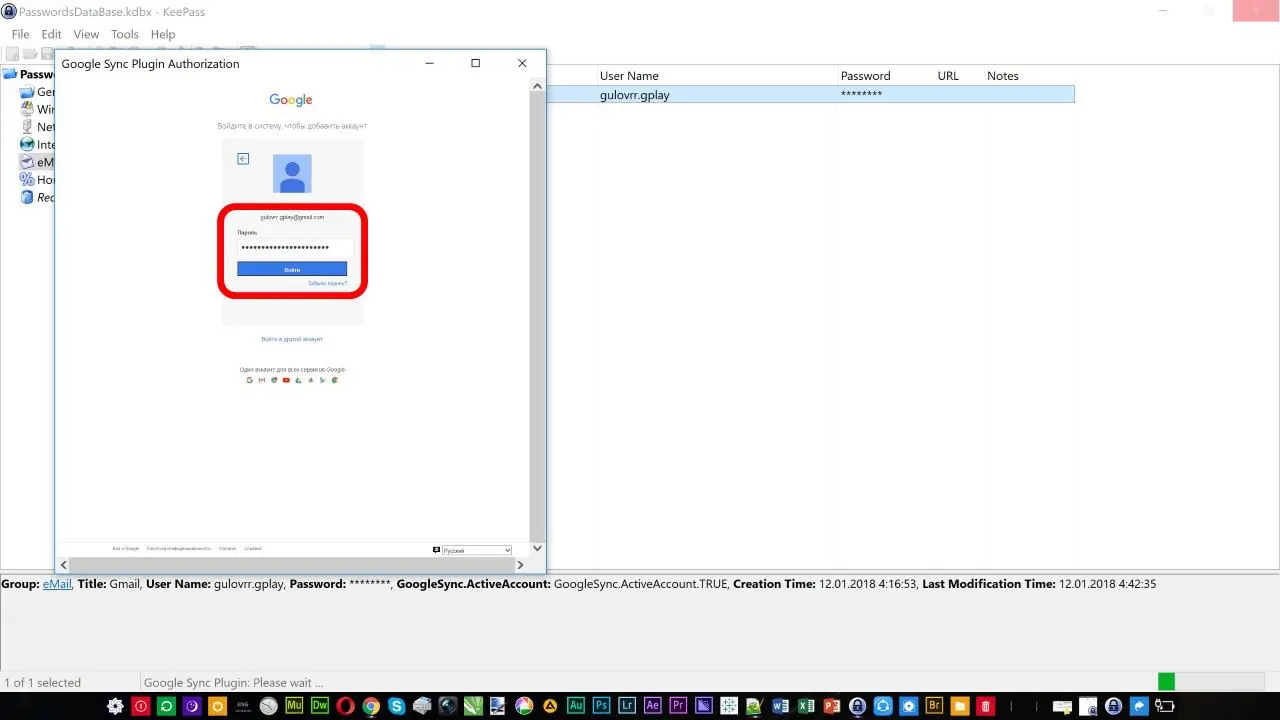This screenshot has width=1280, height=720.
Task: Open Adobe Dreamweaver from the taskbar
Action: pos(320,706)
